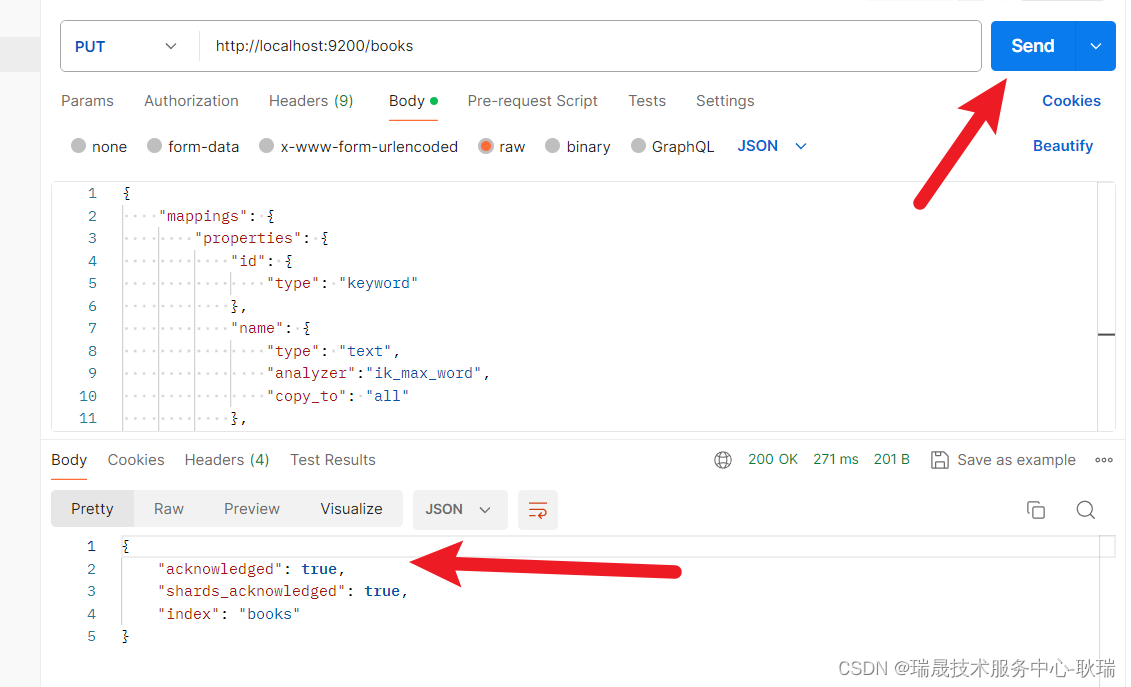
Task: Click the "books" index value in response
Action: [x=270, y=613]
